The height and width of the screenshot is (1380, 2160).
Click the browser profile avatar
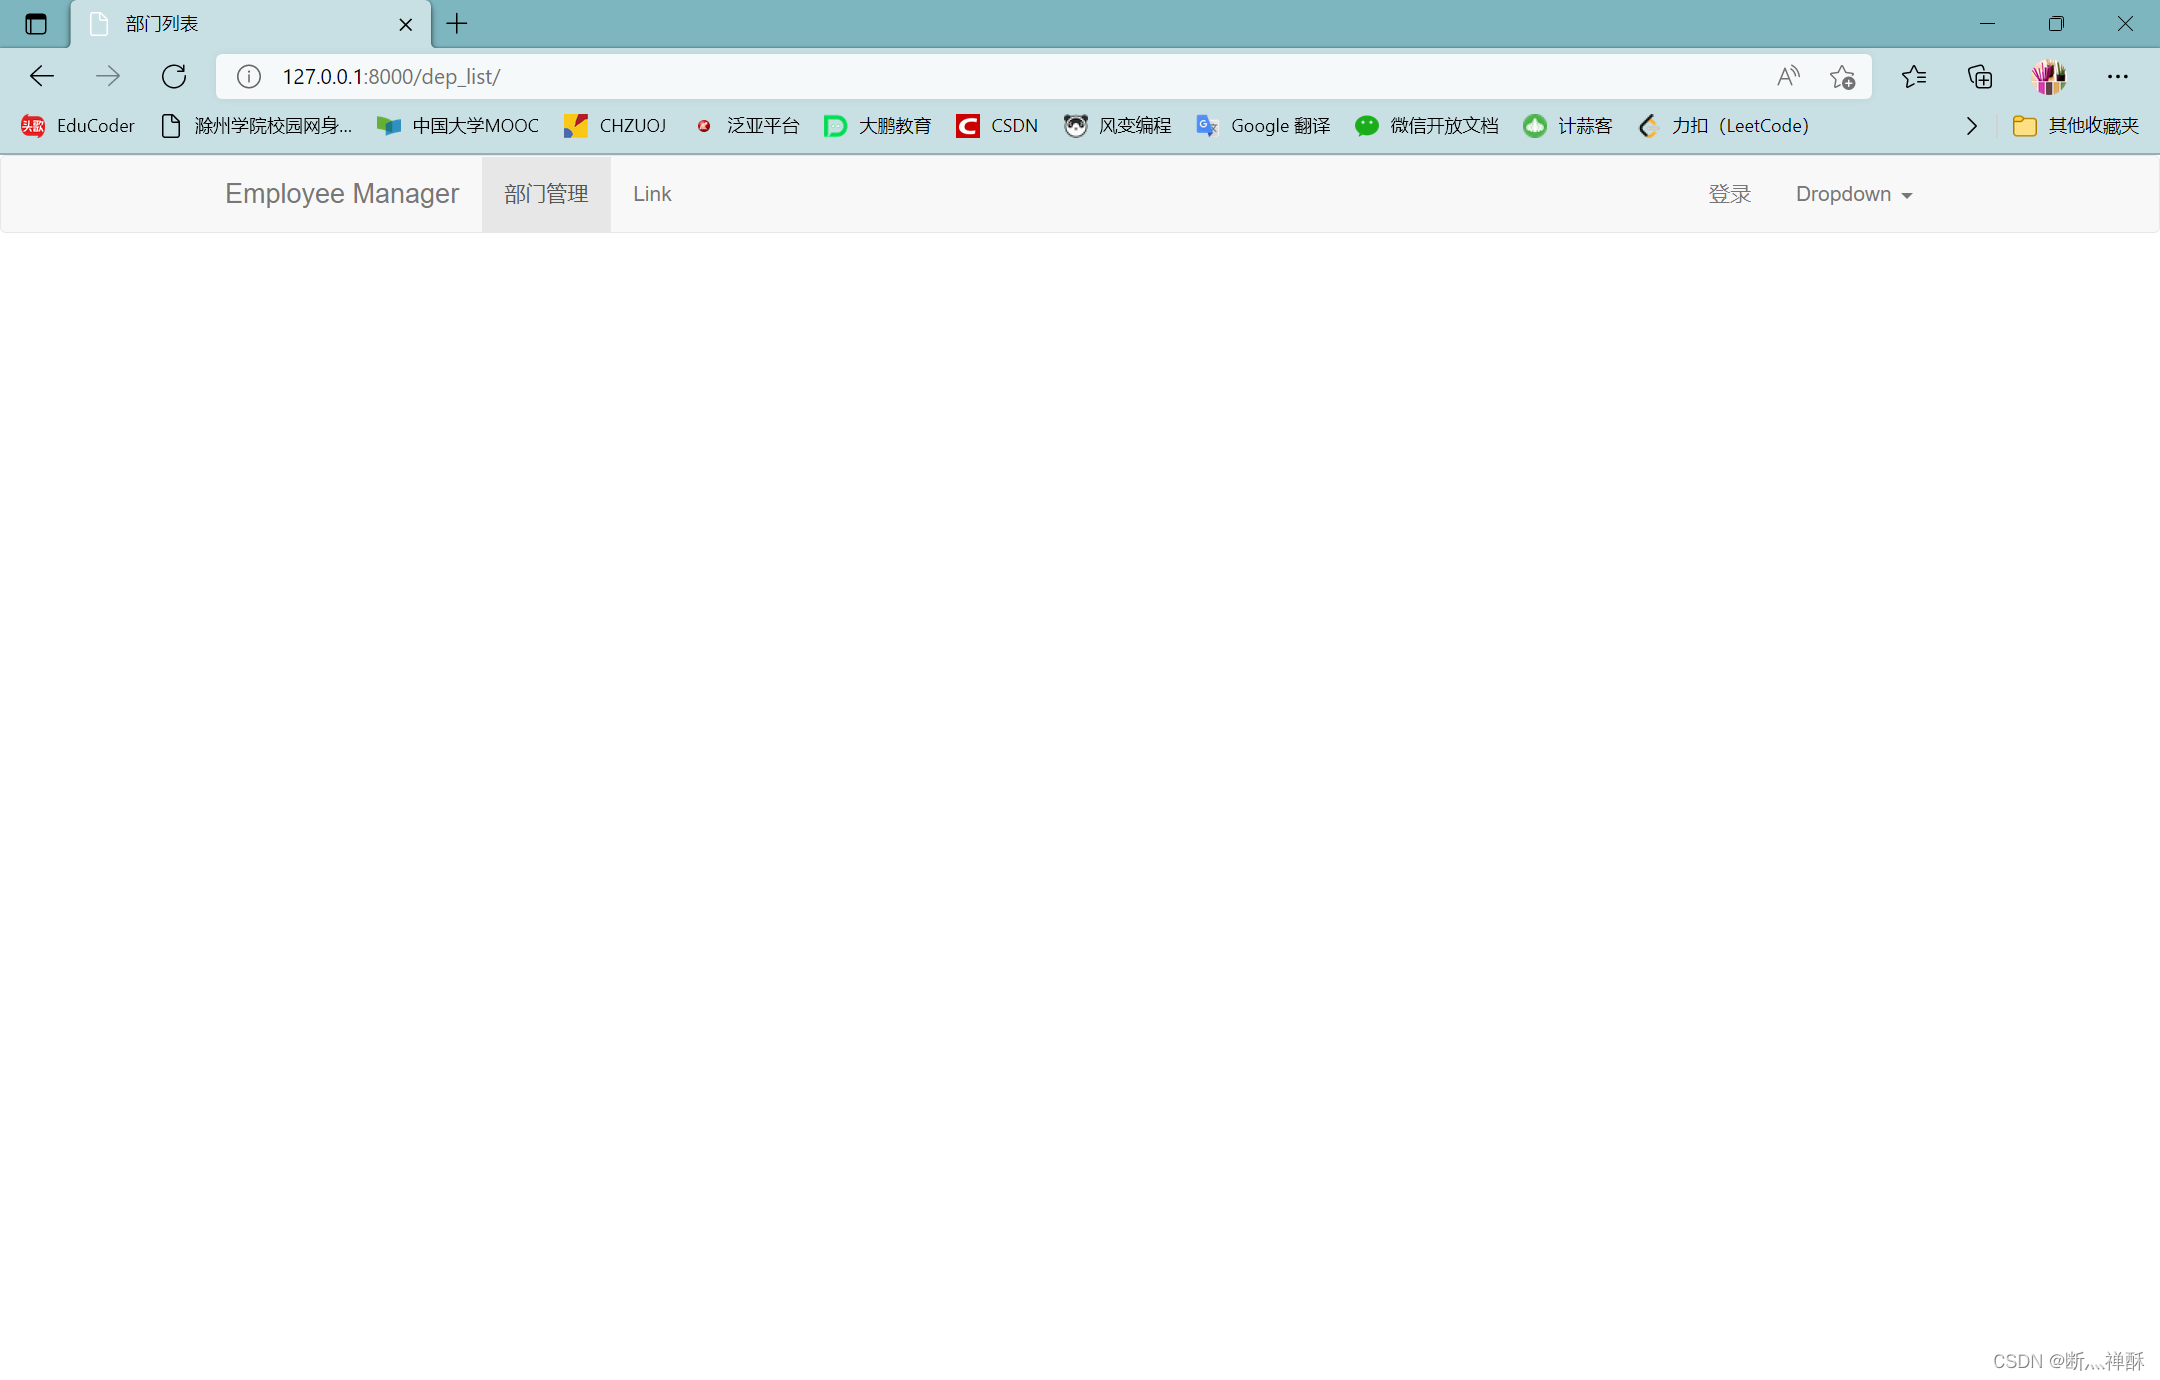tap(2048, 76)
